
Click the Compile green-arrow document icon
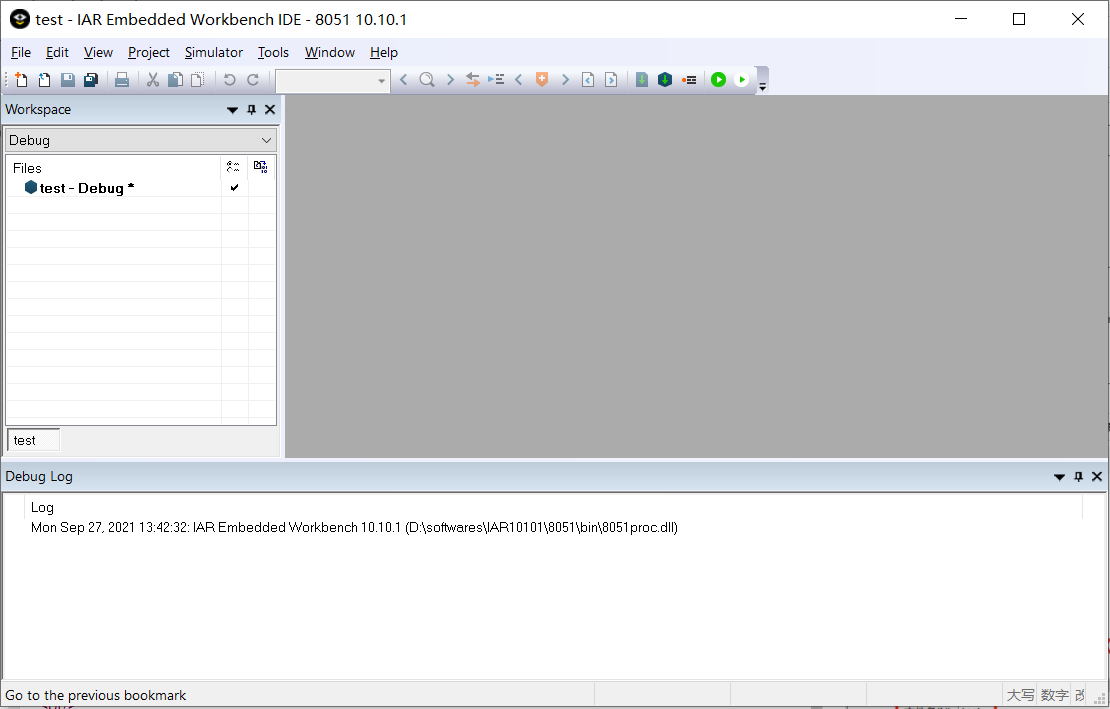point(641,80)
